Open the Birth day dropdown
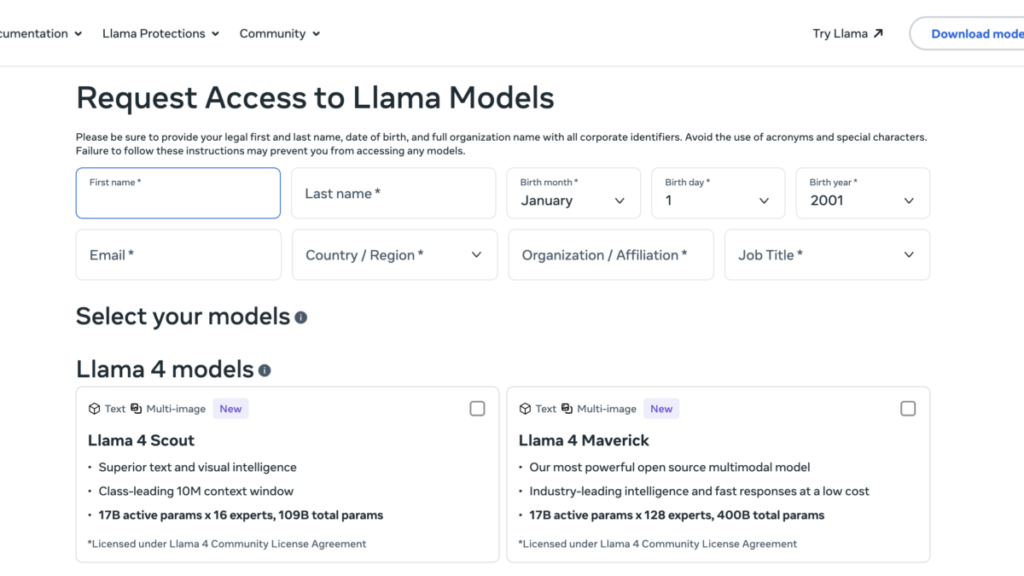 pyautogui.click(x=718, y=193)
